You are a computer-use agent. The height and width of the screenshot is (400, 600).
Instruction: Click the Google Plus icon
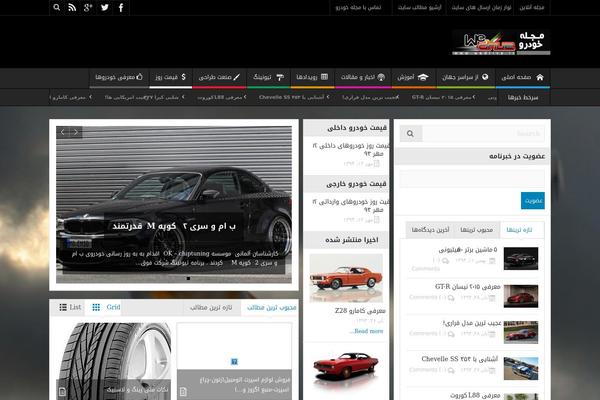[88, 8]
